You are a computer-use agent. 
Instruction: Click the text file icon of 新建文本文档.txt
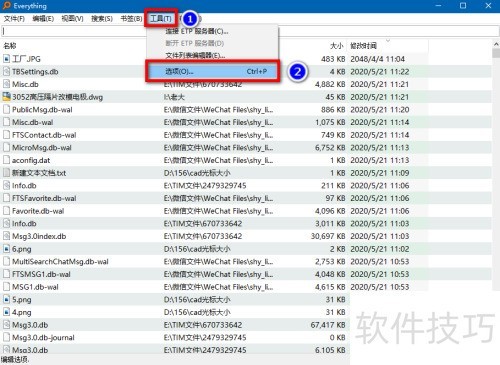(6, 173)
